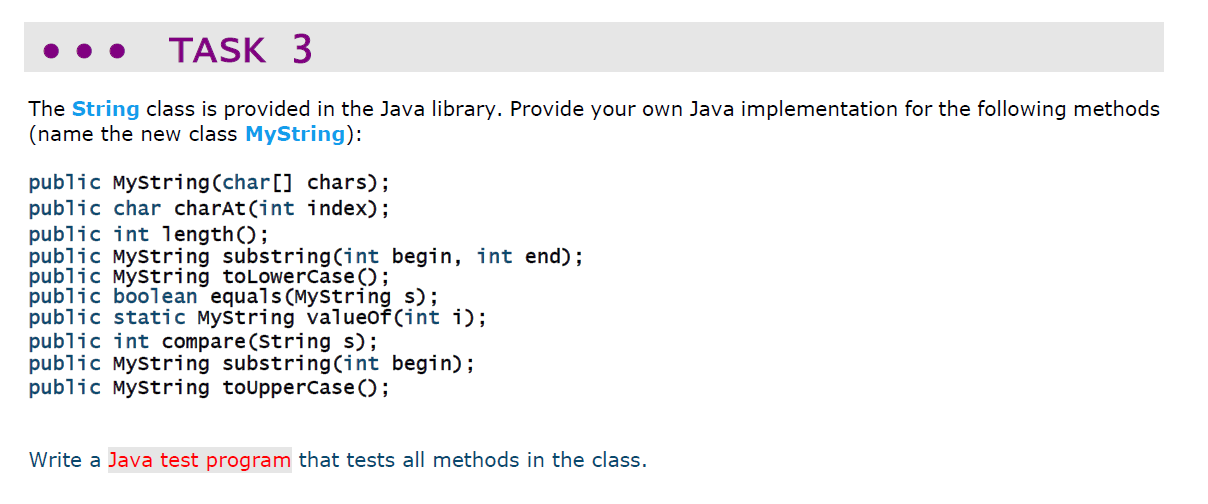Click the charAt(int index) method line
The image size is (1208, 504).
(209, 209)
